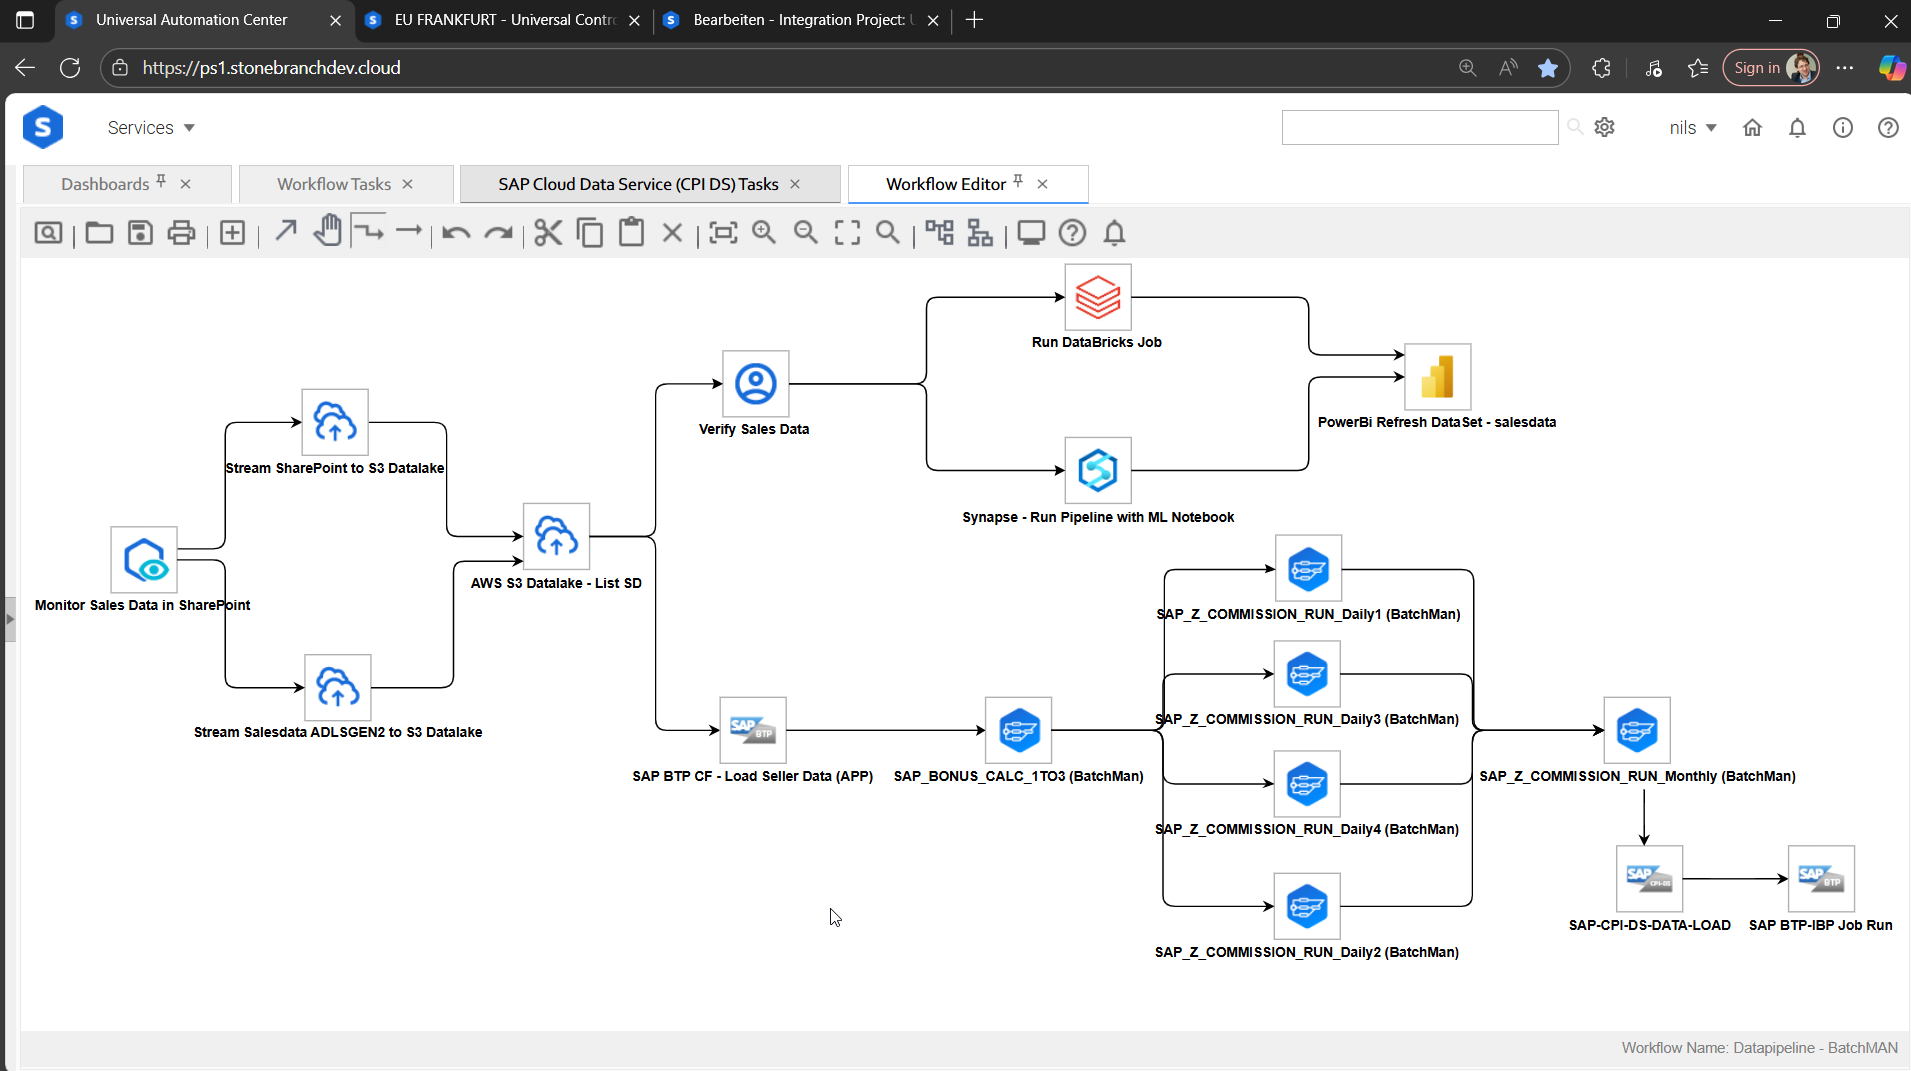
Task: Open the header notifications bell
Action: coord(1797,127)
